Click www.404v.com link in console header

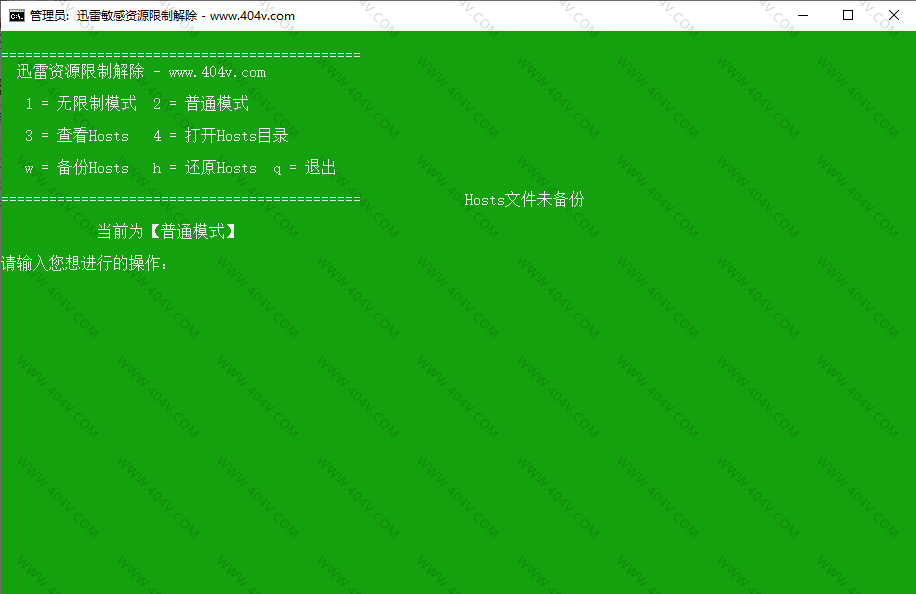coord(217,72)
